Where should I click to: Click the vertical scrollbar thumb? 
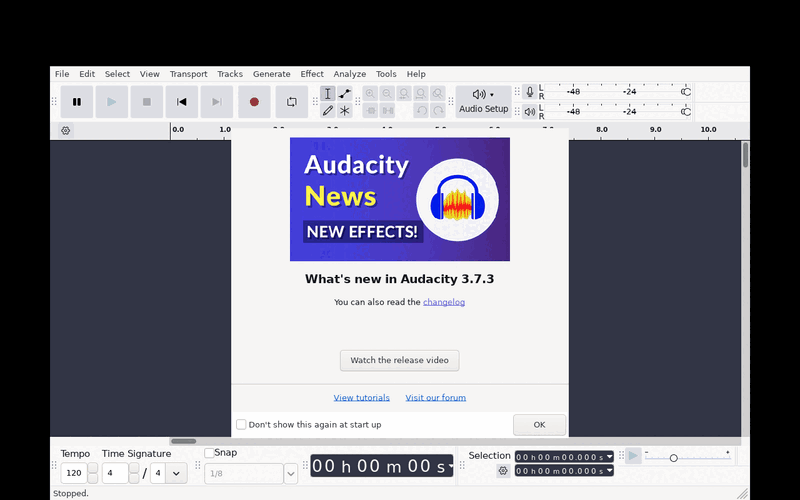(745, 155)
